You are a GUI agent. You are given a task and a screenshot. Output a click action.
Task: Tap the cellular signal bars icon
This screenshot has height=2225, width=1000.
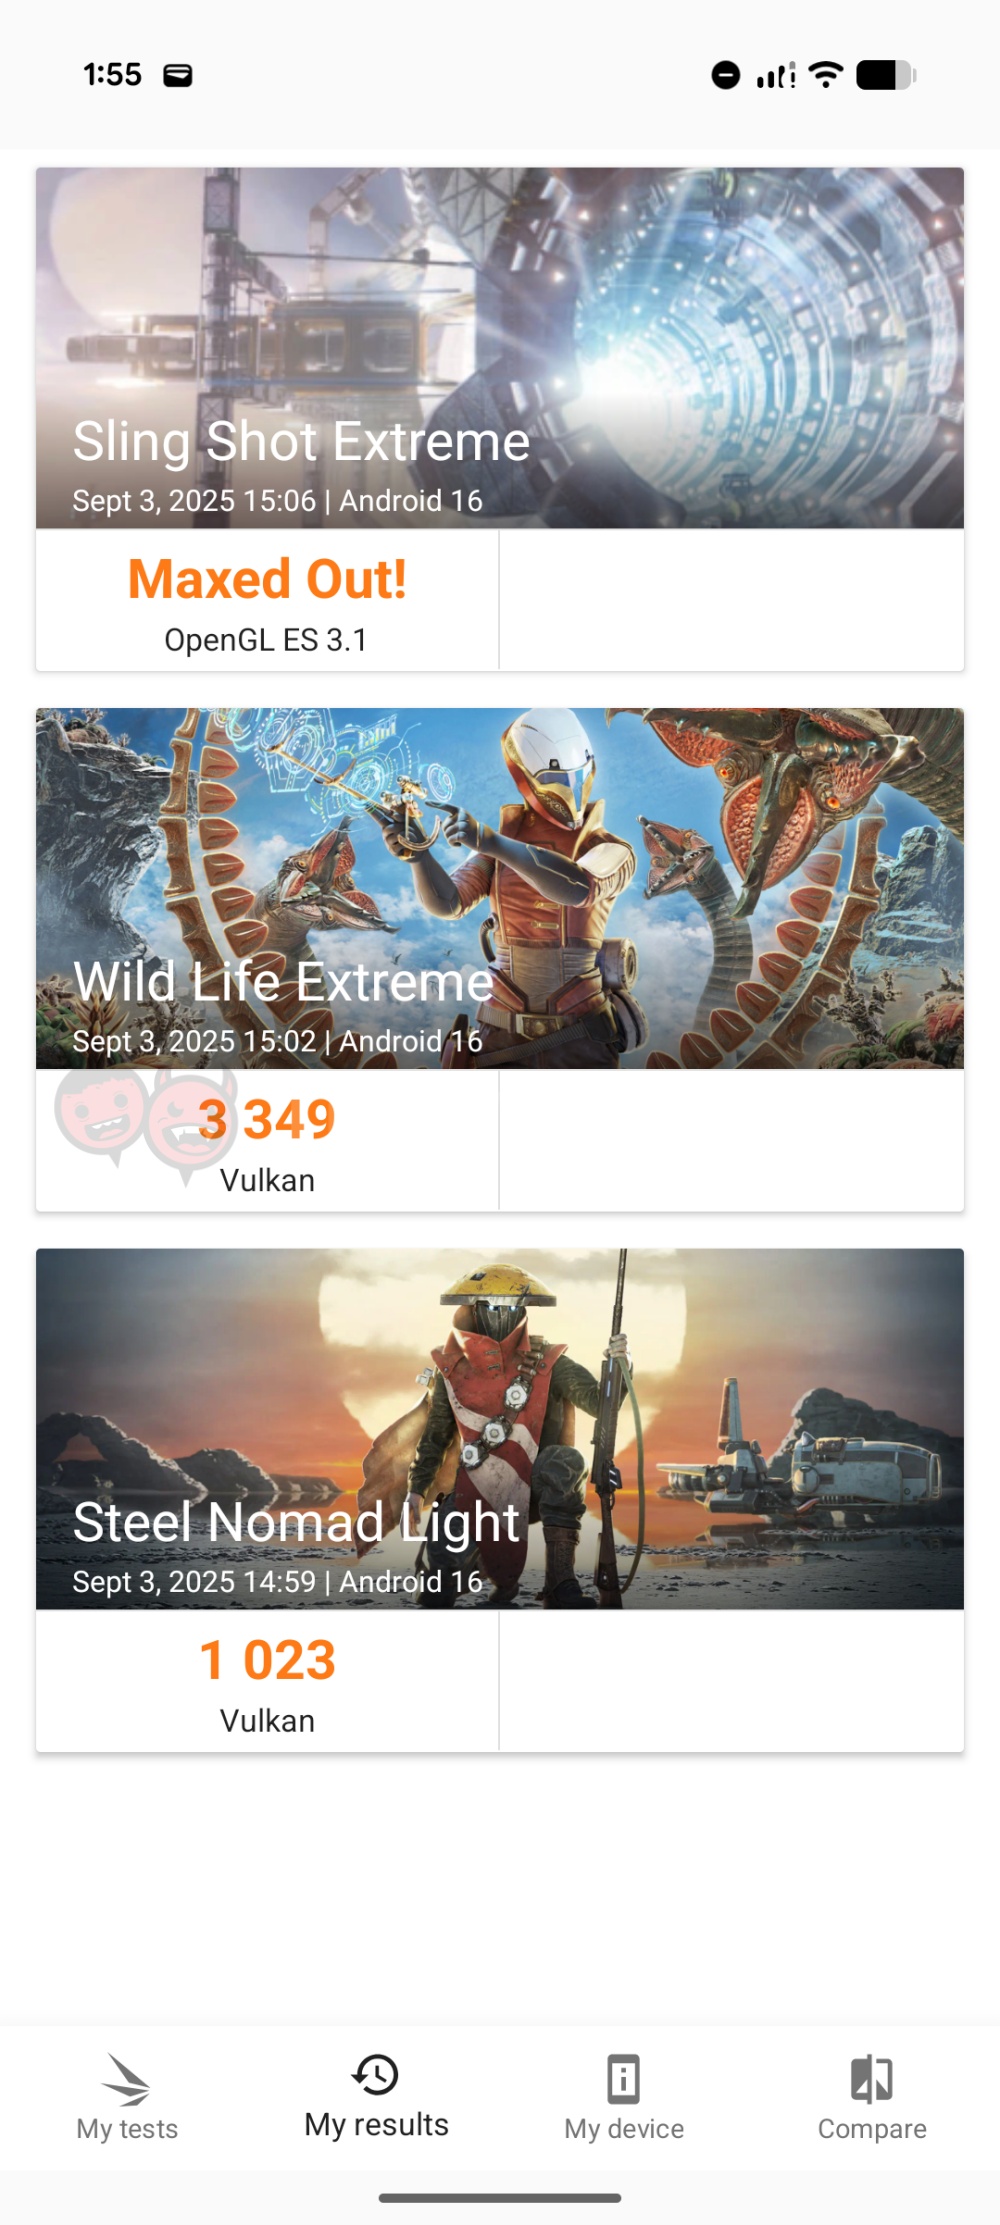776,75
